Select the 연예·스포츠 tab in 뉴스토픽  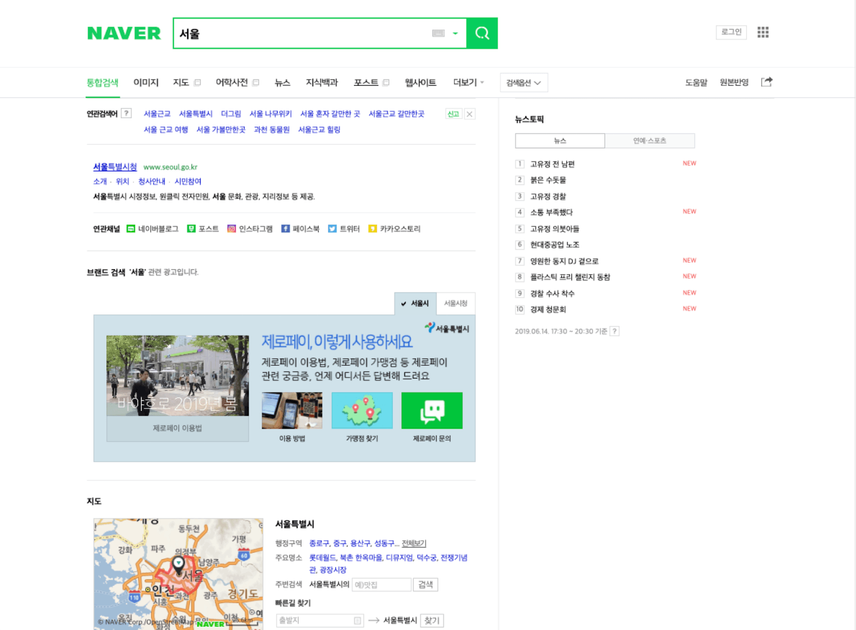coord(650,141)
